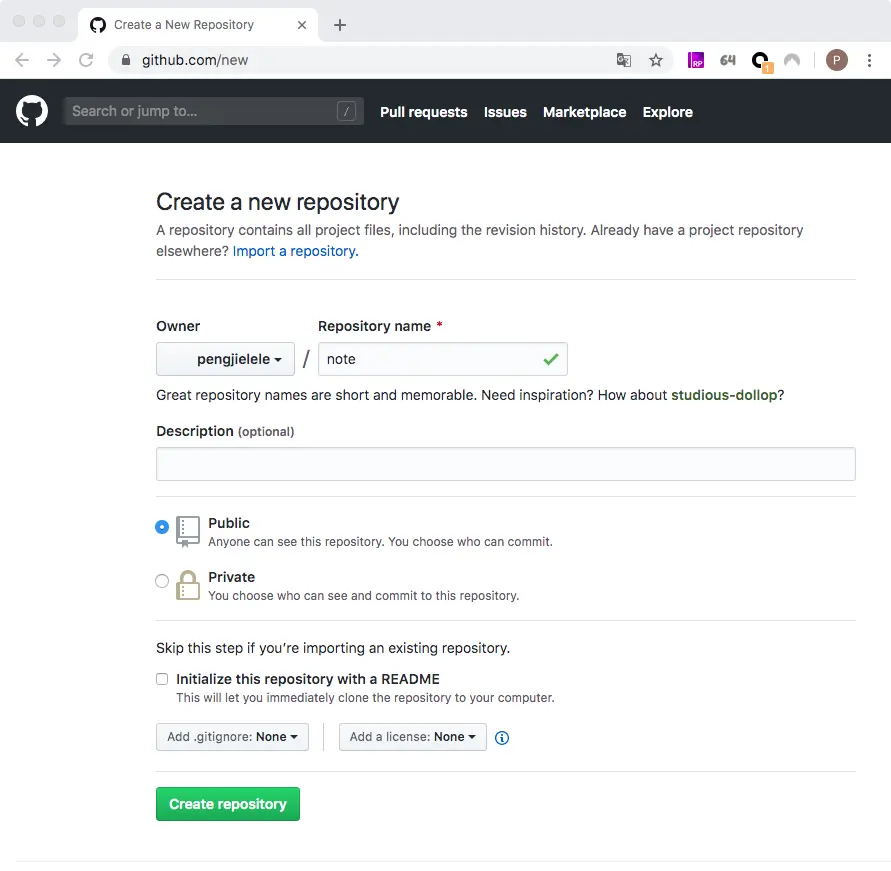This screenshot has width=891, height=871.
Task: Open Issues in the header
Action: [505, 112]
